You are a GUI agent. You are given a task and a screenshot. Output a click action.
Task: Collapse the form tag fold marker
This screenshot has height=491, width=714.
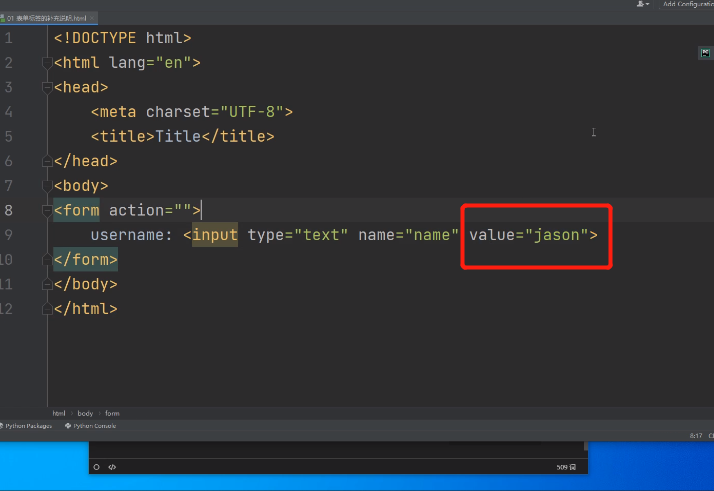tap(47, 210)
